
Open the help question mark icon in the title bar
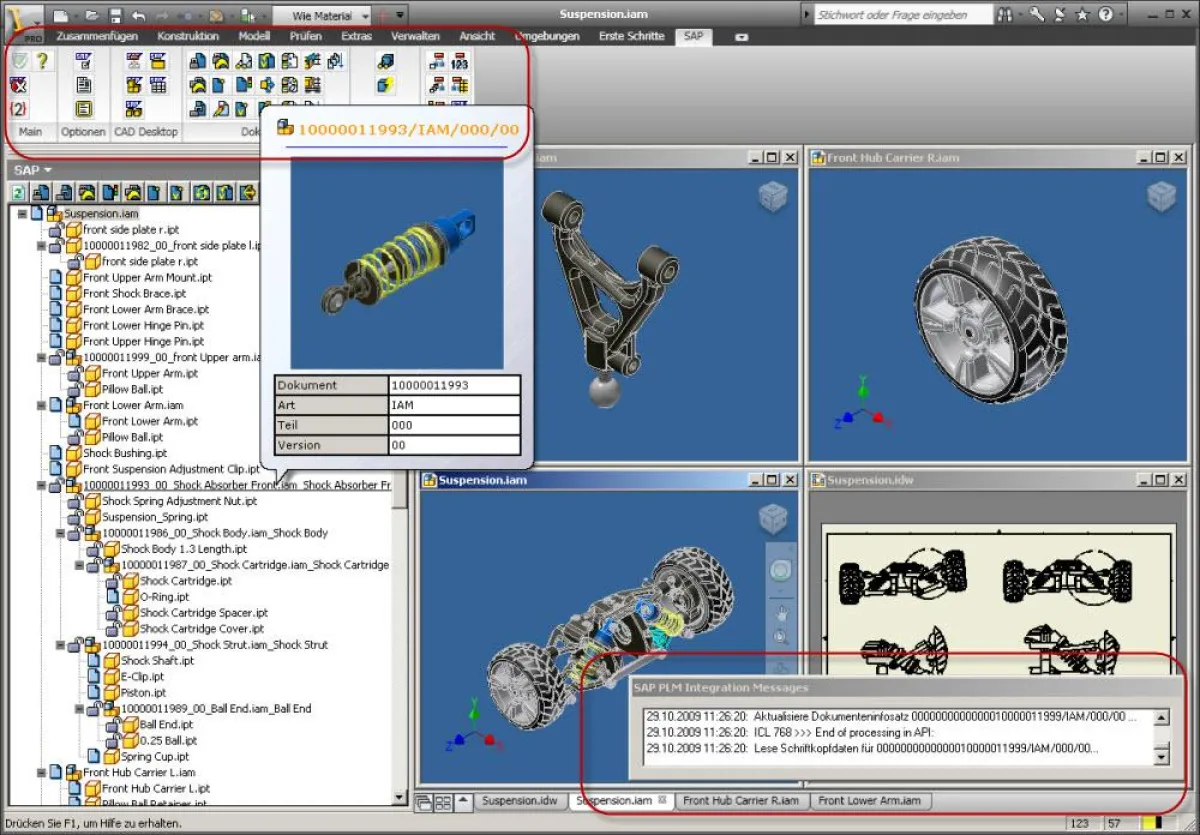[x=1107, y=14]
